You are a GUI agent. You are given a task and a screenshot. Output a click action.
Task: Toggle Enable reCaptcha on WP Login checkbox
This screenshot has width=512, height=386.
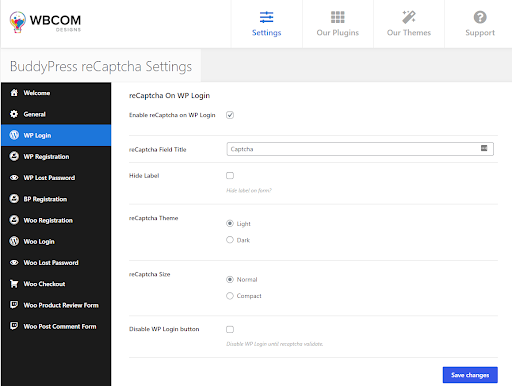(x=230, y=115)
